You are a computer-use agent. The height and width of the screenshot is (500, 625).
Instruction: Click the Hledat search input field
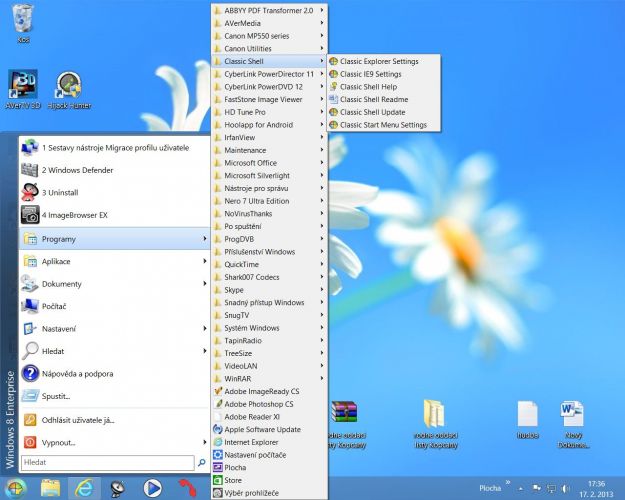point(108,463)
